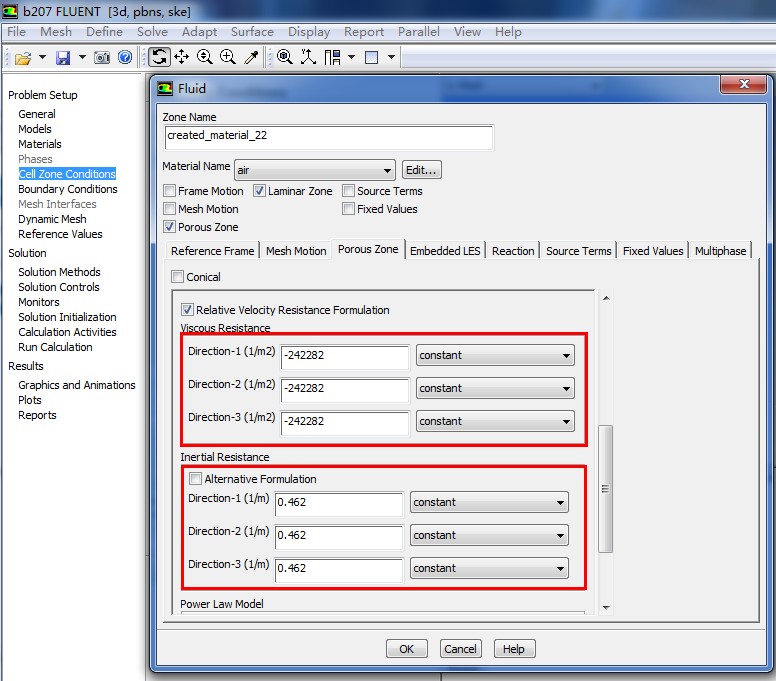
Task: Switch to the Source Terms tab
Action: [x=579, y=251]
